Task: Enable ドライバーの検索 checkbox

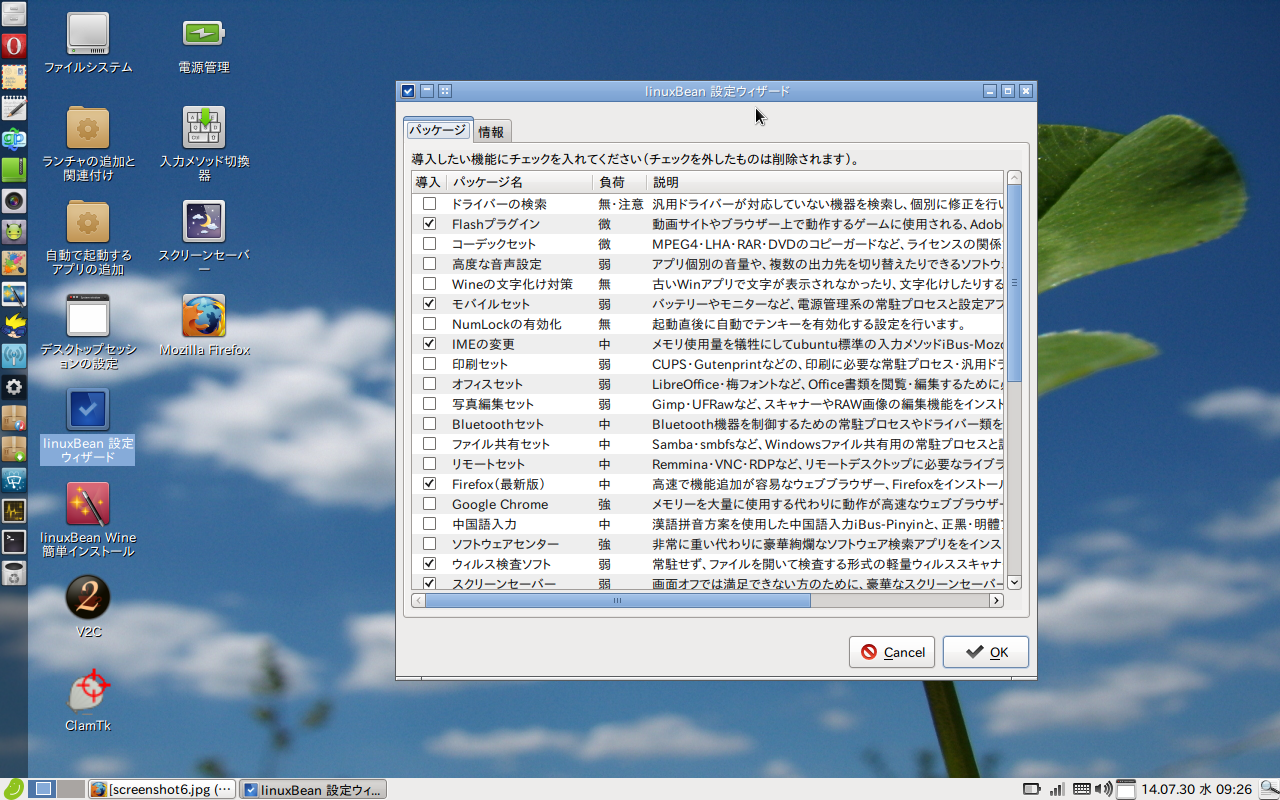Action: pos(429,204)
